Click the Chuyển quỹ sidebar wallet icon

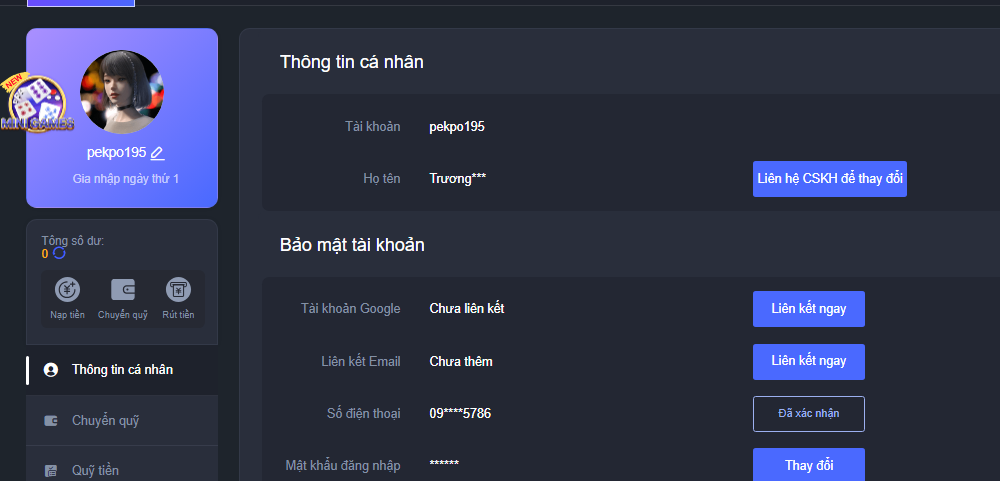tap(51, 421)
